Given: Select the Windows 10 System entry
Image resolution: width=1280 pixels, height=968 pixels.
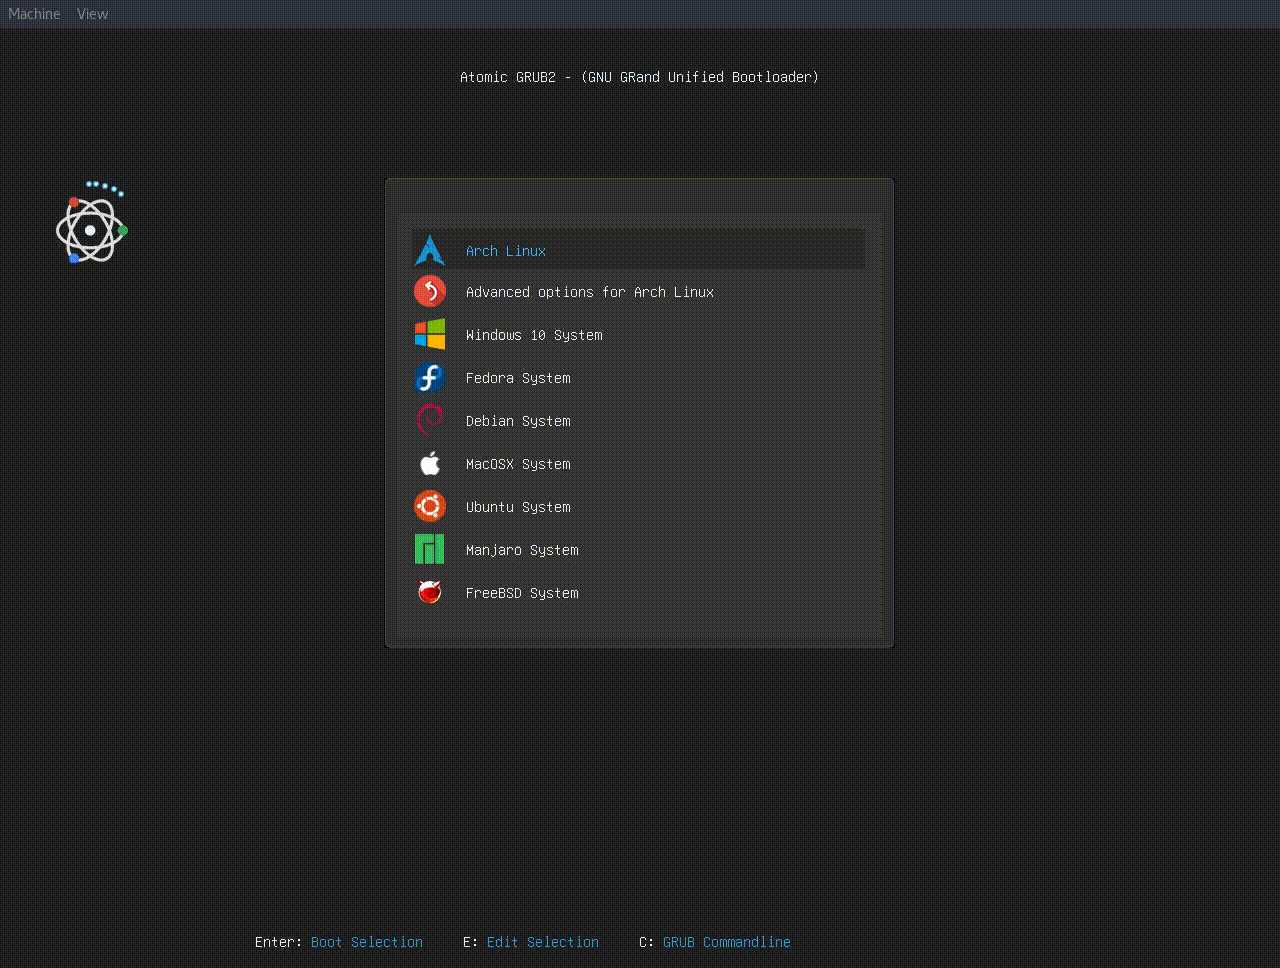Looking at the screenshot, I should (638, 335).
